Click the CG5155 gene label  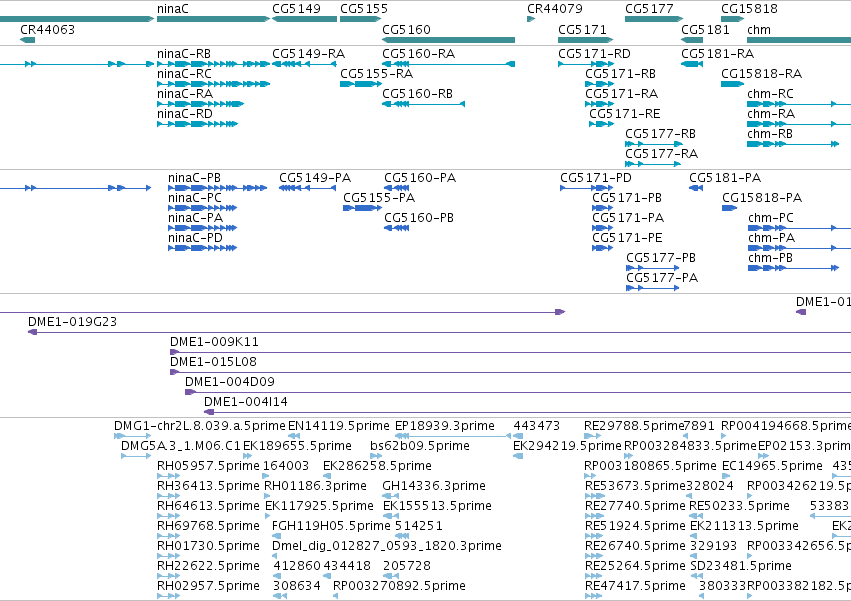pos(364,9)
